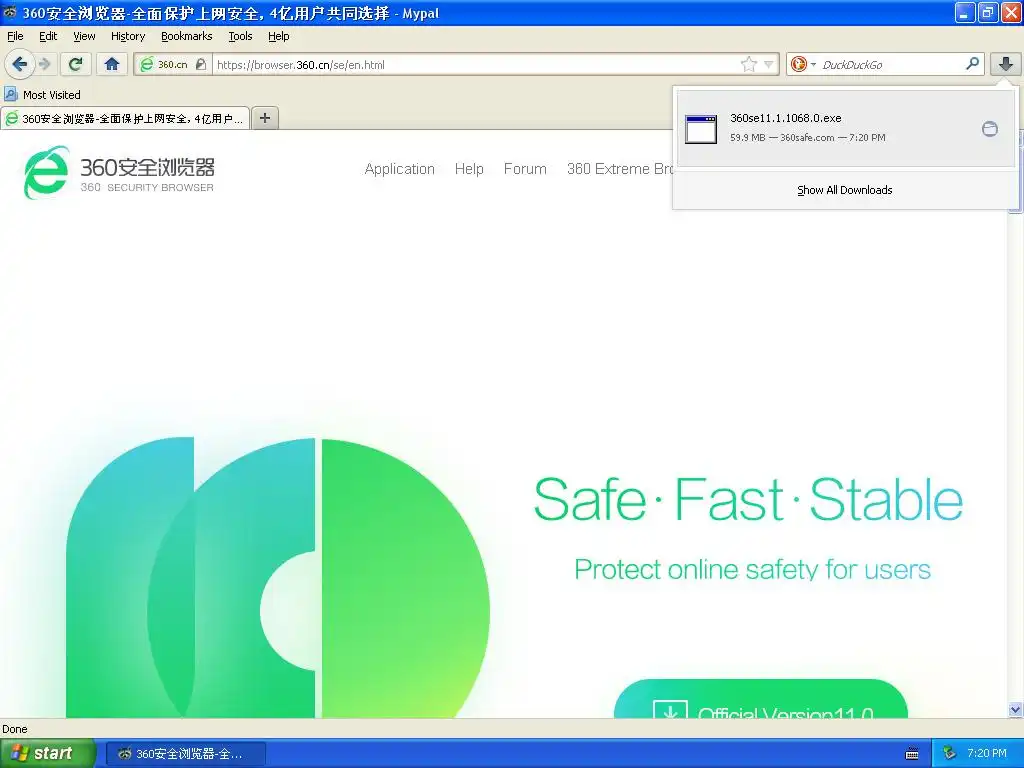Click the DuckDuckGo search engine icon

(798, 64)
